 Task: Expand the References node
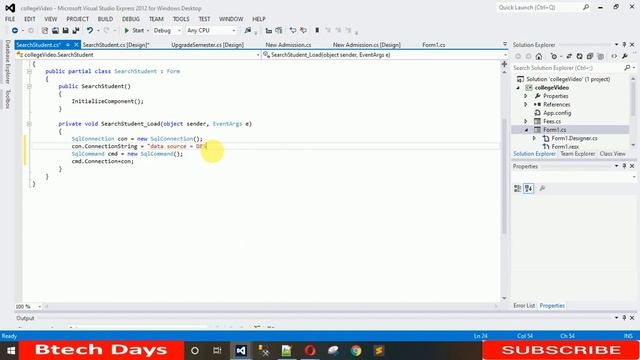pos(526,104)
